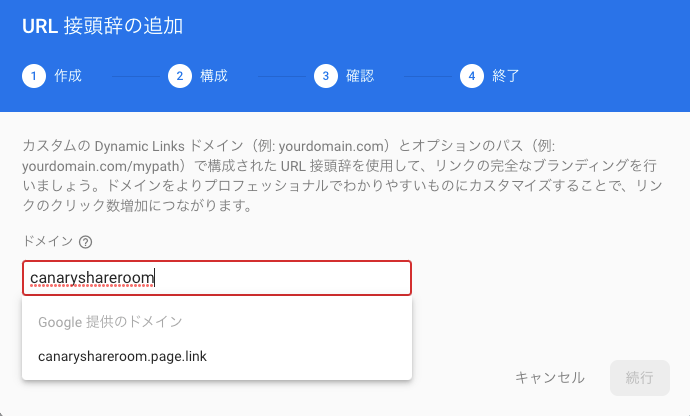Click the ドメイン field label
The height and width of the screenshot is (416, 690).
click(48, 241)
